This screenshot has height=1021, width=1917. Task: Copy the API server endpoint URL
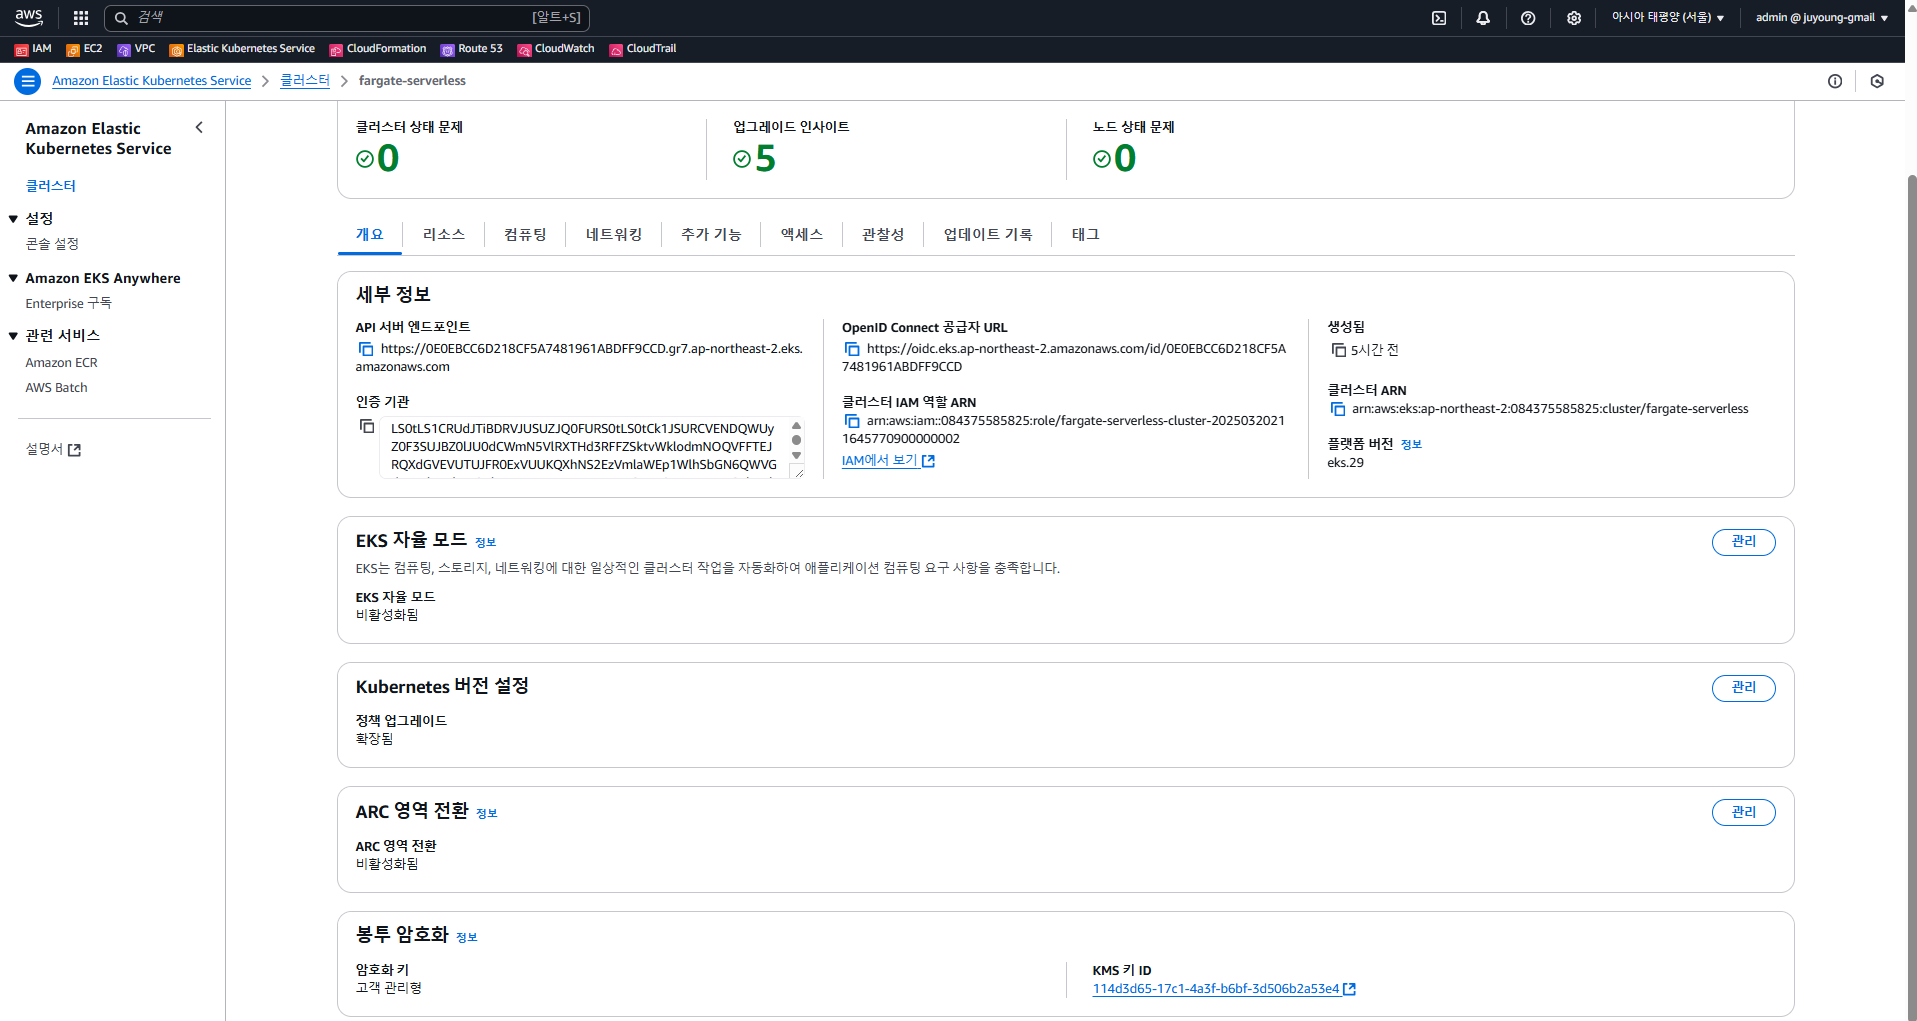[x=366, y=349]
